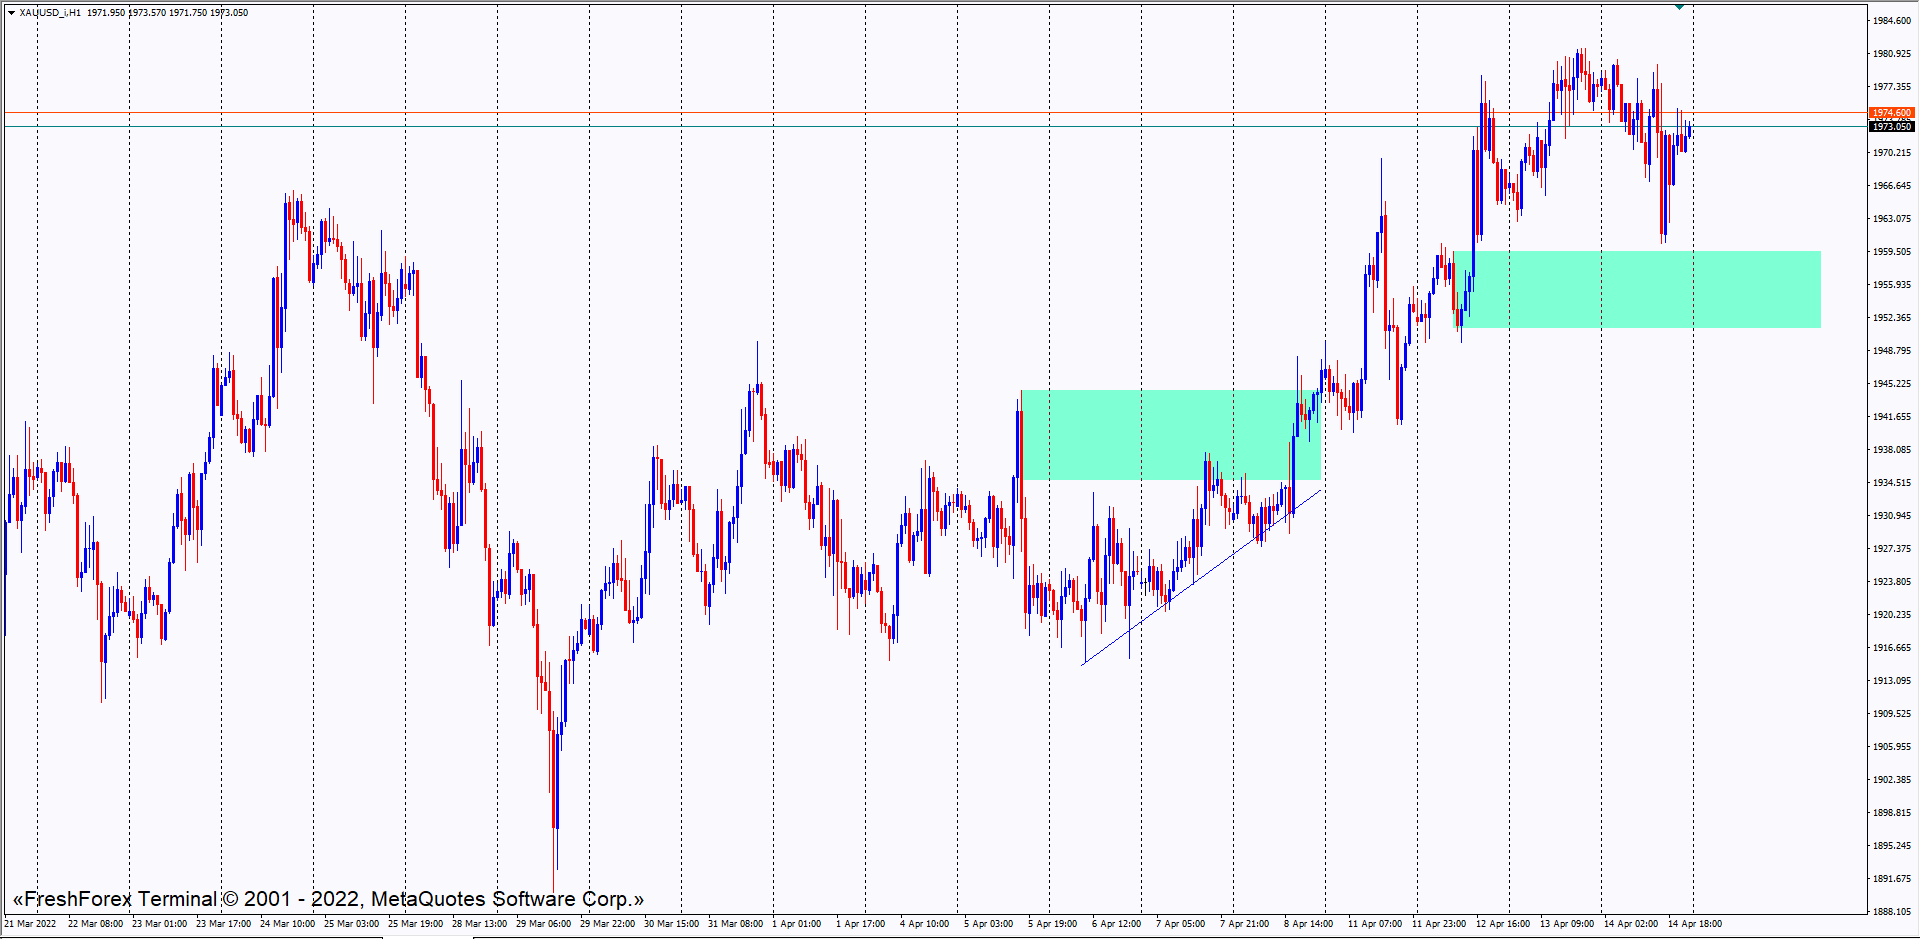Click the 1 Apr 01:00 time label
Viewport: 1920px width, 939px height.
click(x=796, y=924)
